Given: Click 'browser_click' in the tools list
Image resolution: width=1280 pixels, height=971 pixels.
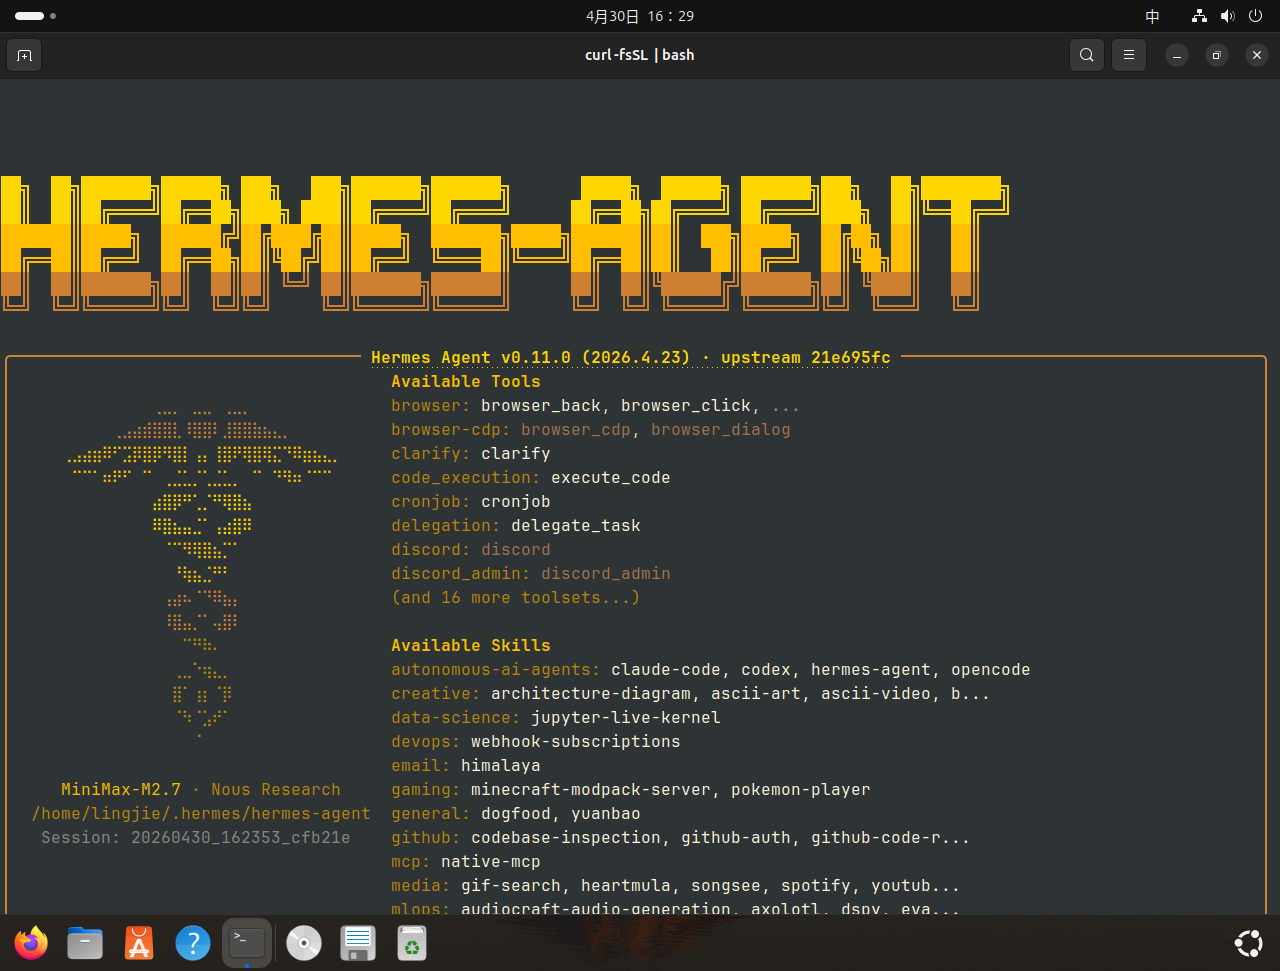Looking at the screenshot, I should point(686,405).
